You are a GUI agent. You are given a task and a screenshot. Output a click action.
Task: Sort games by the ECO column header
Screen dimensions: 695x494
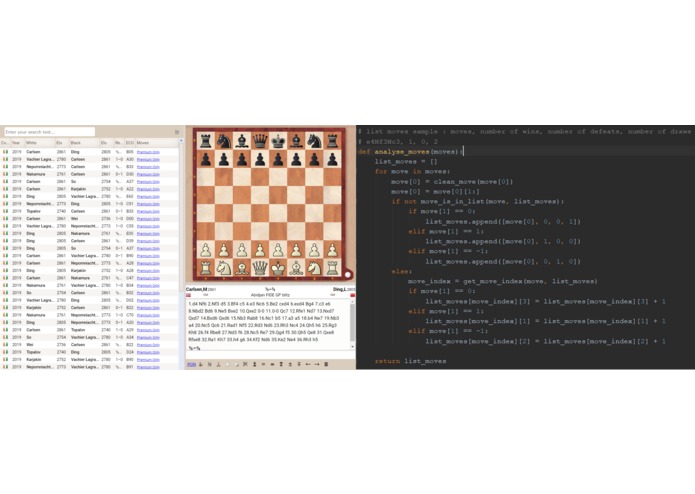[x=129, y=143]
